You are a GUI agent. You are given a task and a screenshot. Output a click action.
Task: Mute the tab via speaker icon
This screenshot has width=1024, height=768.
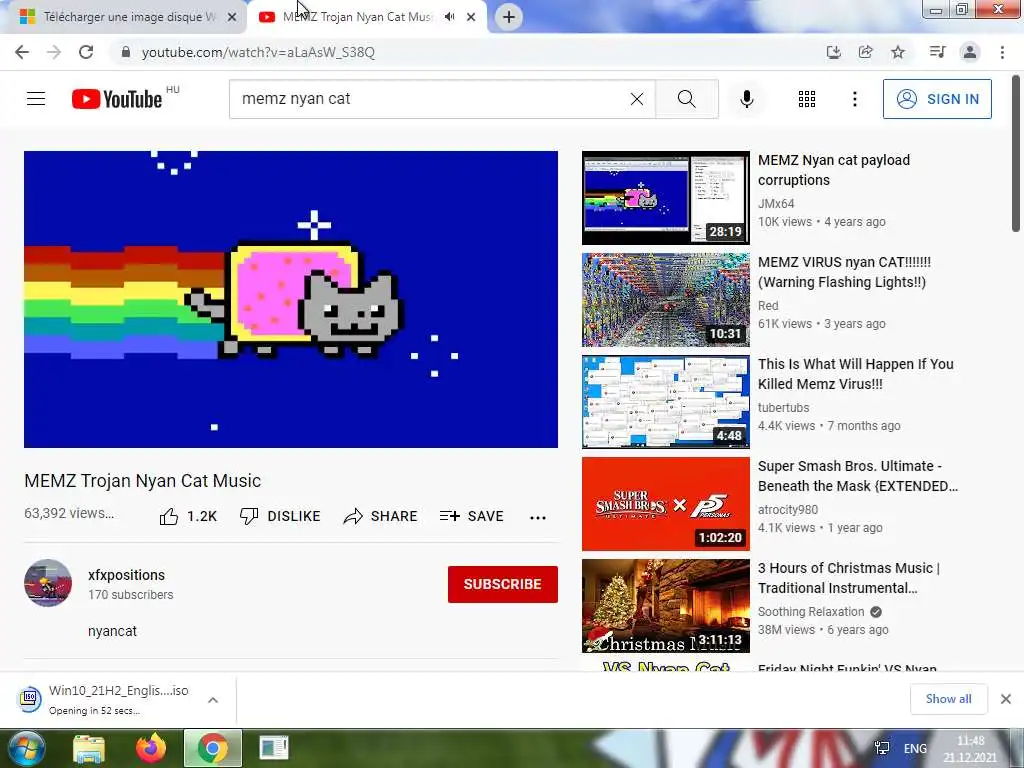449,17
